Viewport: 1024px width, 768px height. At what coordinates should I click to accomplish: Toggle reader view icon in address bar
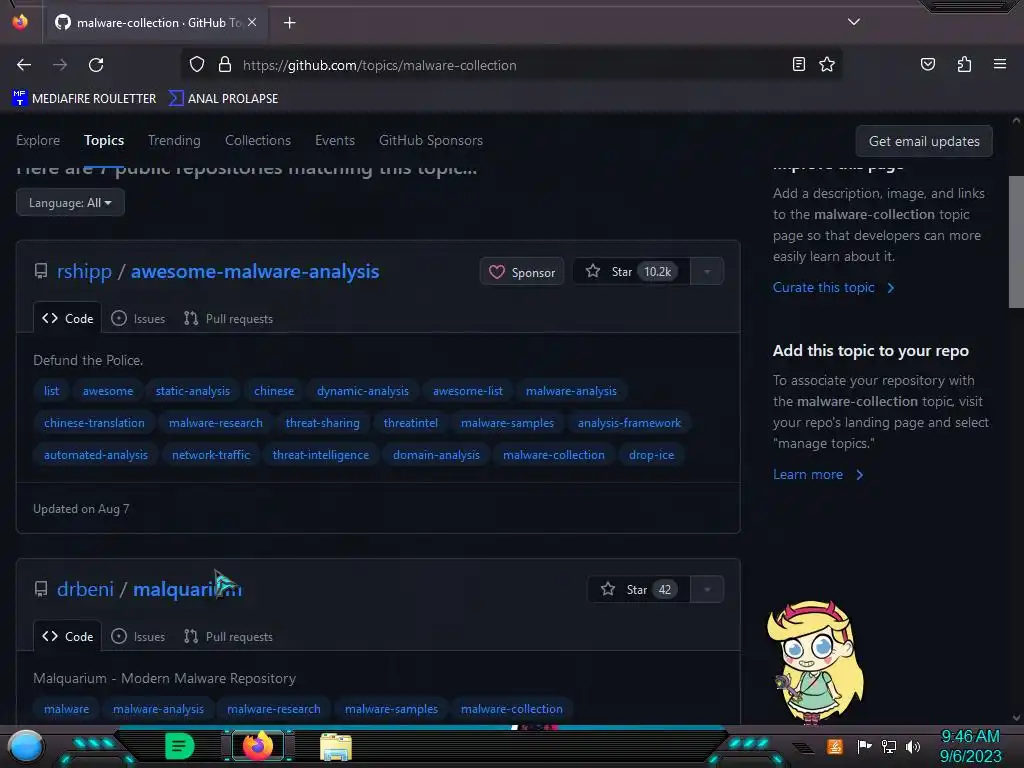pos(798,64)
